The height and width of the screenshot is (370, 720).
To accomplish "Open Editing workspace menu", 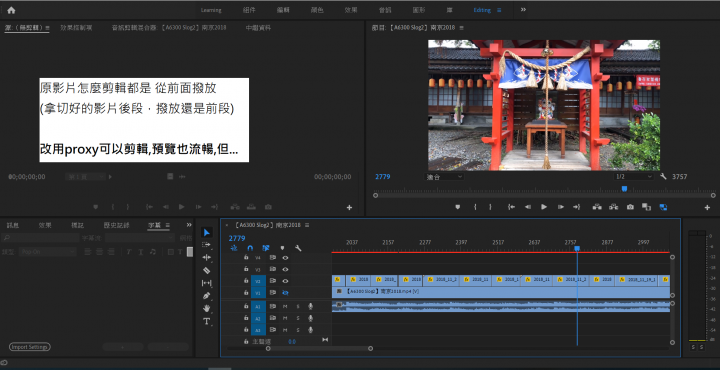I will pos(499,10).
